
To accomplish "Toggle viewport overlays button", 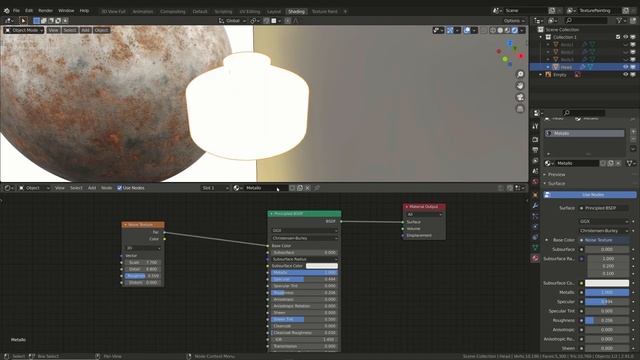I will (467, 30).
